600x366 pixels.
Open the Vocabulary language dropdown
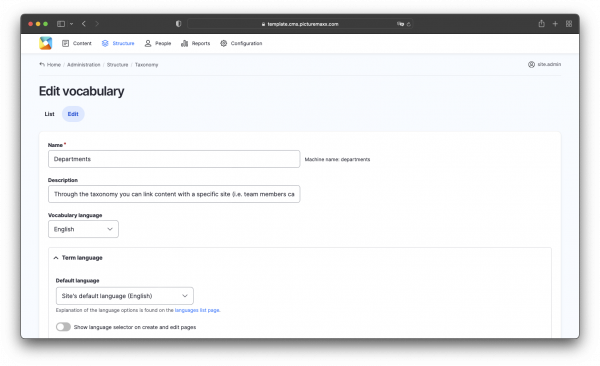pyautogui.click(x=83, y=229)
